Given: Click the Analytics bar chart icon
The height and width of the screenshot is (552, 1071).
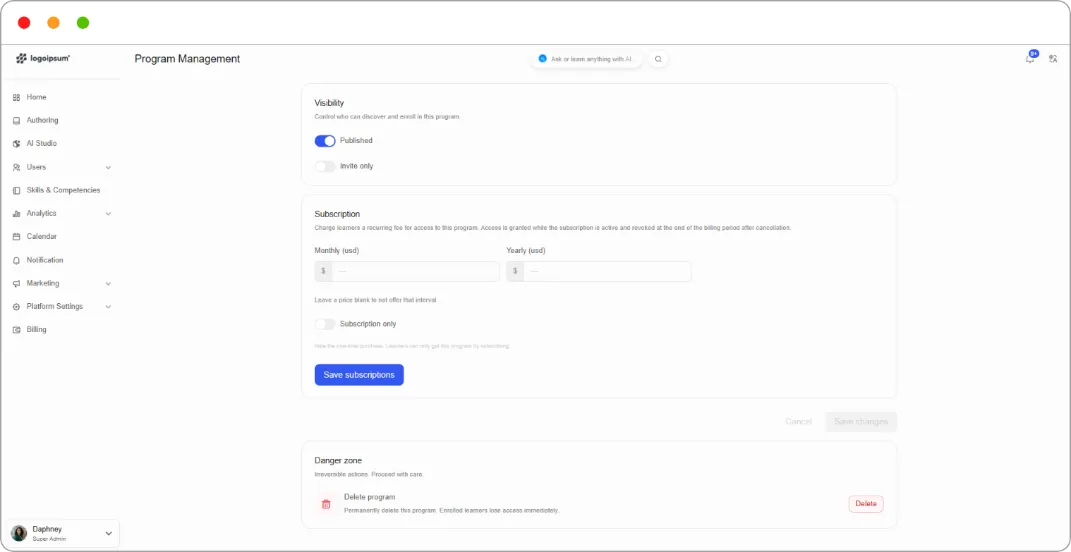Looking at the screenshot, I should pos(16,214).
